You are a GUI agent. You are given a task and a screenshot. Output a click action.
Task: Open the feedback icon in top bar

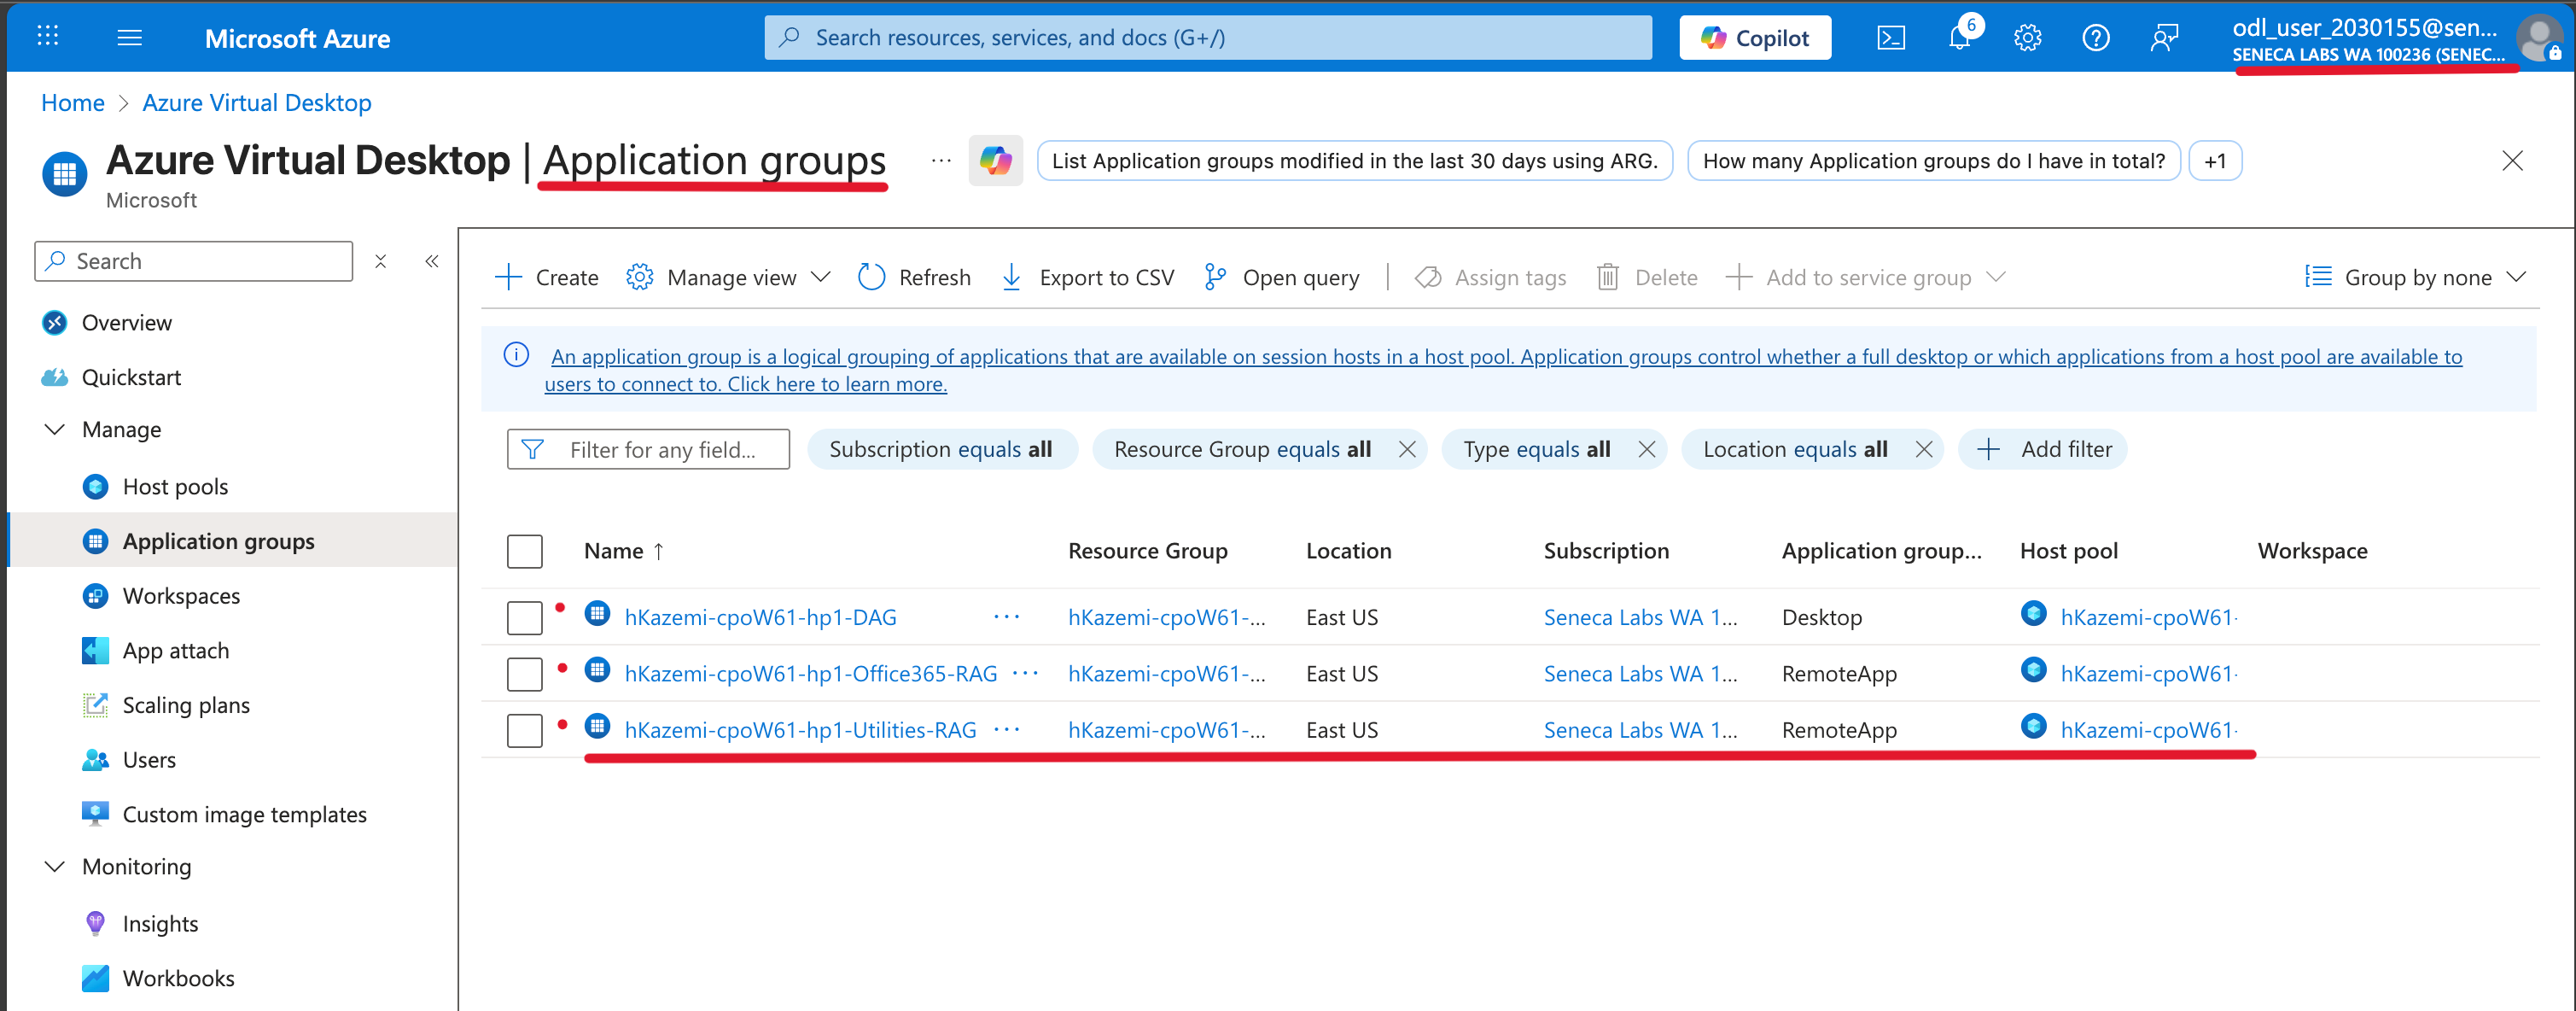coord(2164,38)
